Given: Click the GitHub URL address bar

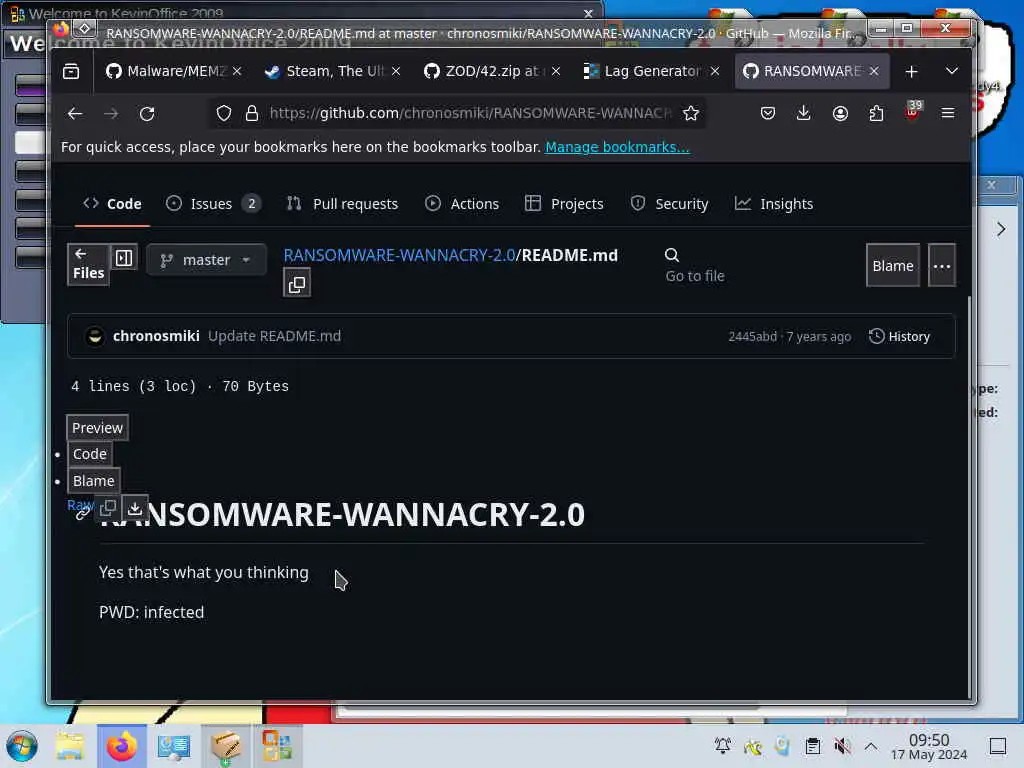Looking at the screenshot, I should point(469,114).
